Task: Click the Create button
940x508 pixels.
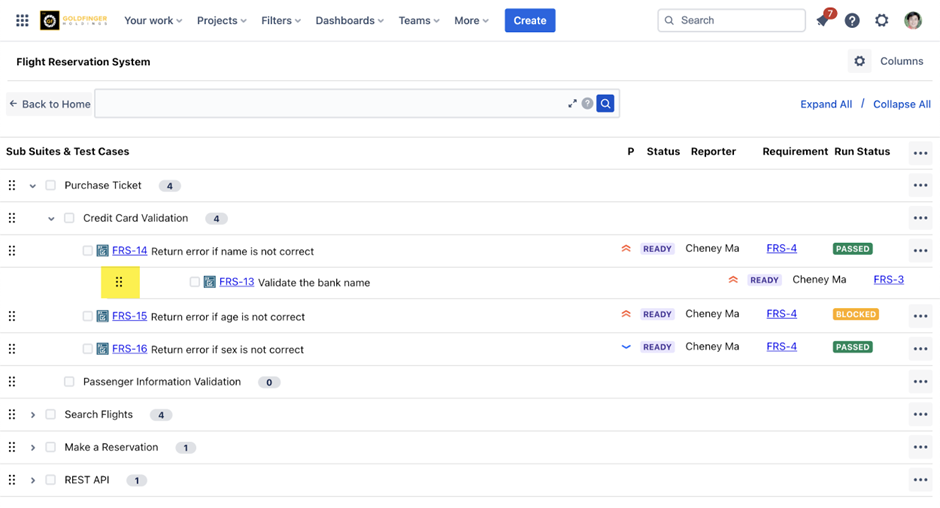Action: click(529, 20)
